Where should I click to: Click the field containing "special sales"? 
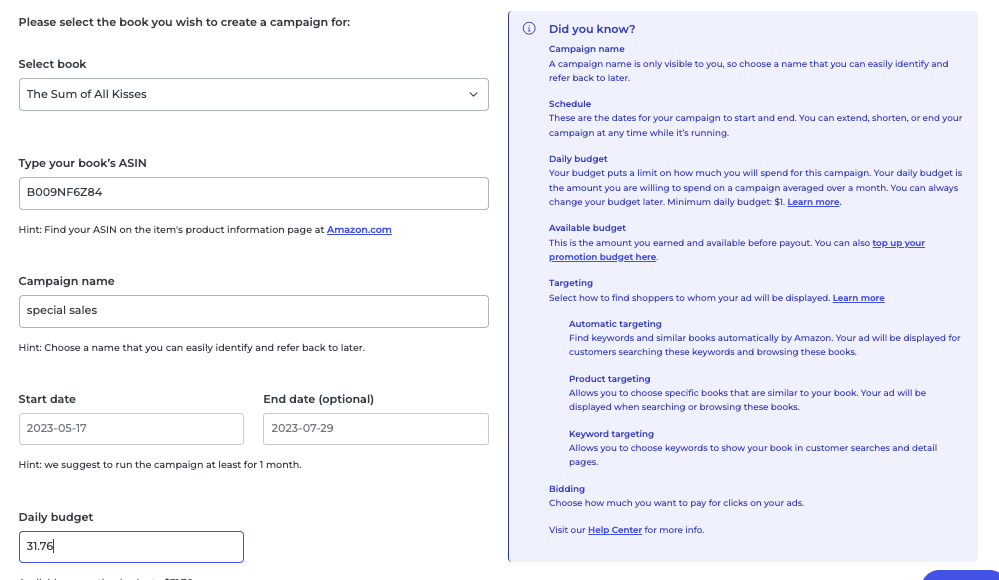[254, 311]
